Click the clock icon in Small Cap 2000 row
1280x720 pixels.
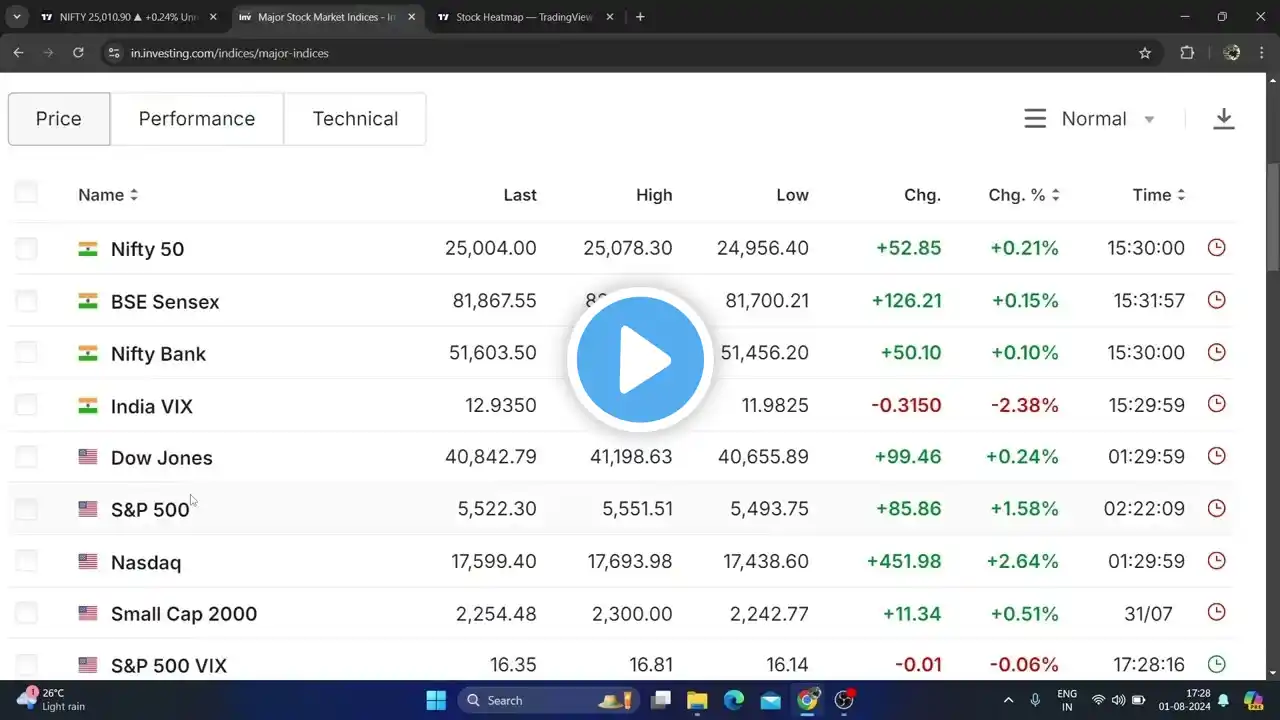pyautogui.click(x=1216, y=612)
